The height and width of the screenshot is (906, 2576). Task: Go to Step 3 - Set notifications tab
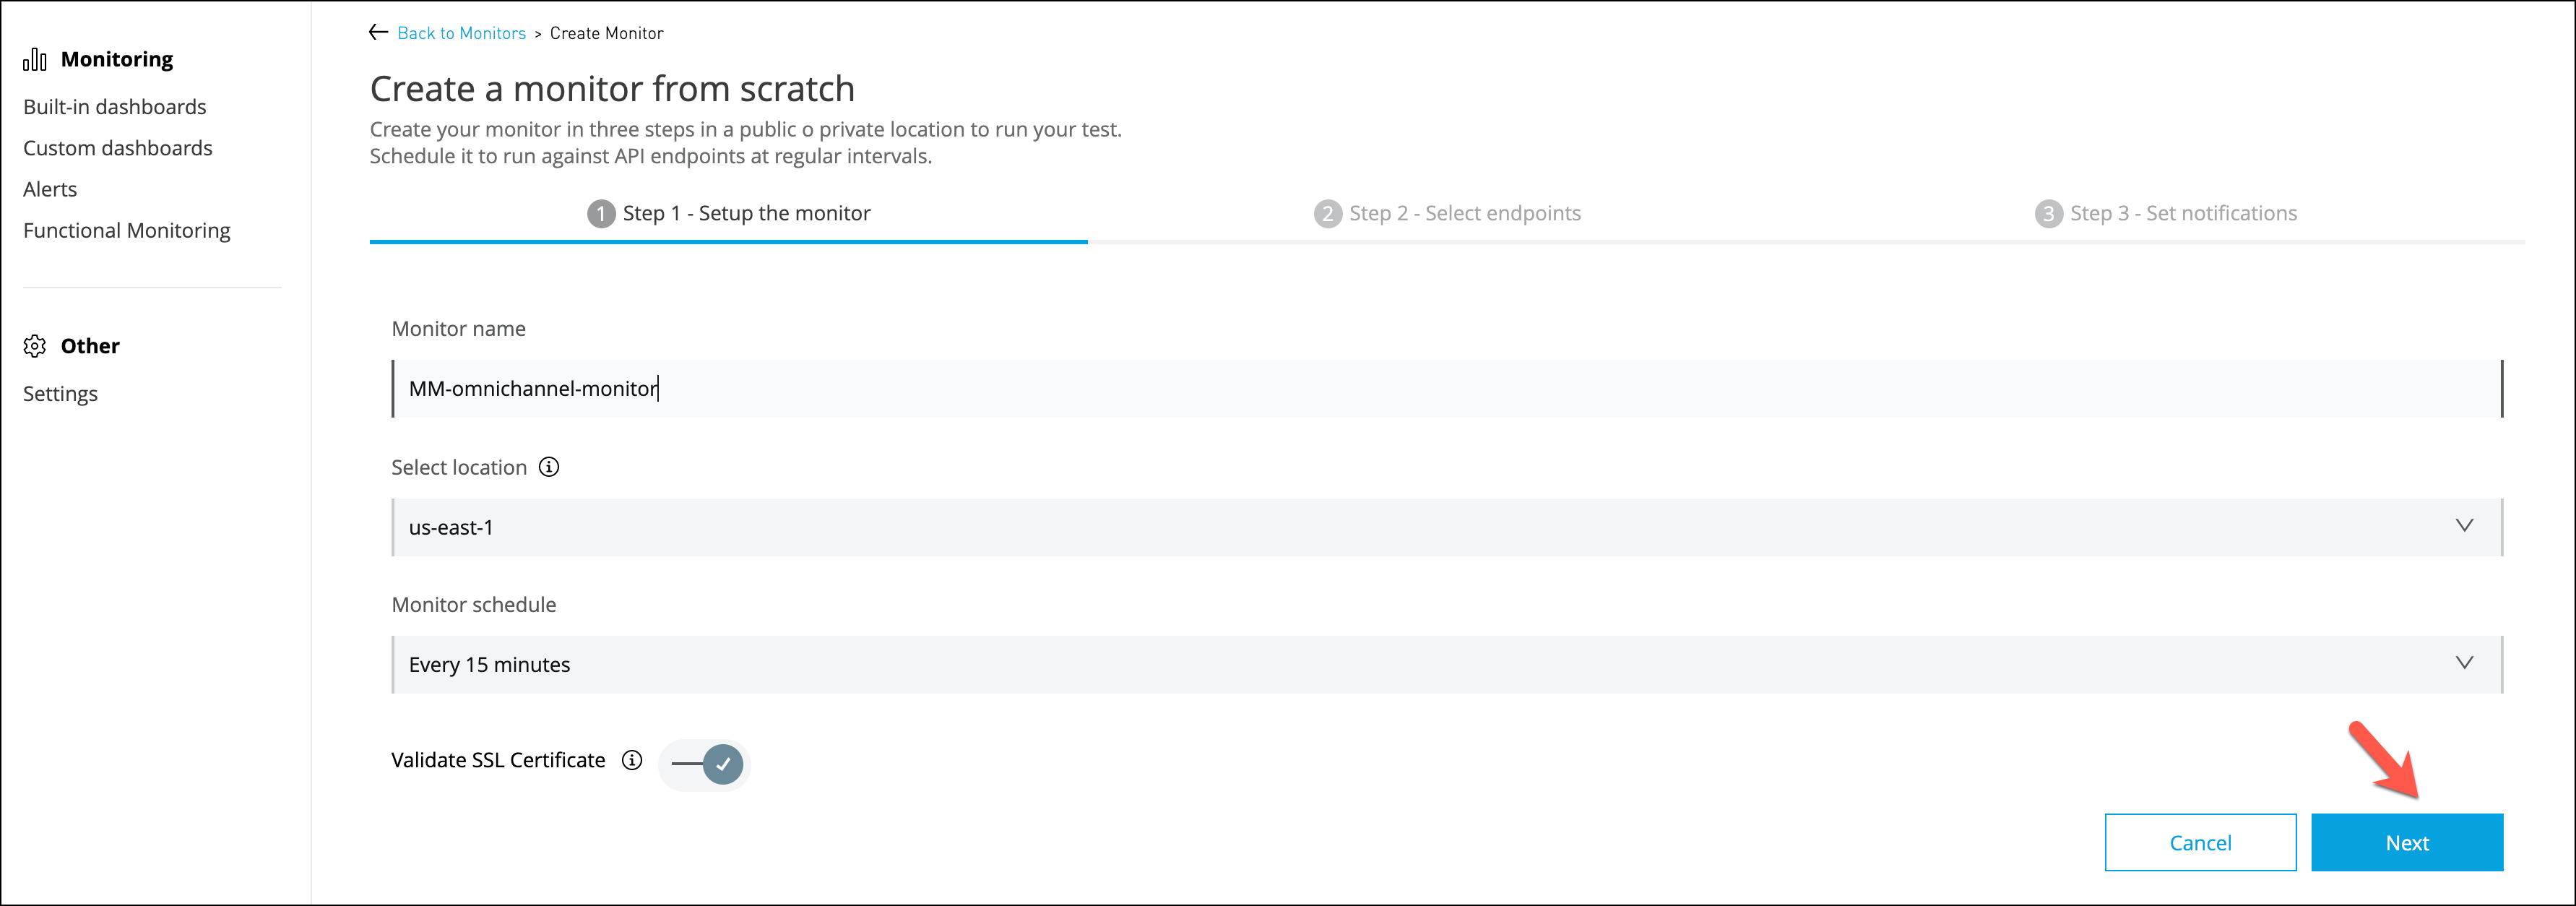tap(2166, 213)
